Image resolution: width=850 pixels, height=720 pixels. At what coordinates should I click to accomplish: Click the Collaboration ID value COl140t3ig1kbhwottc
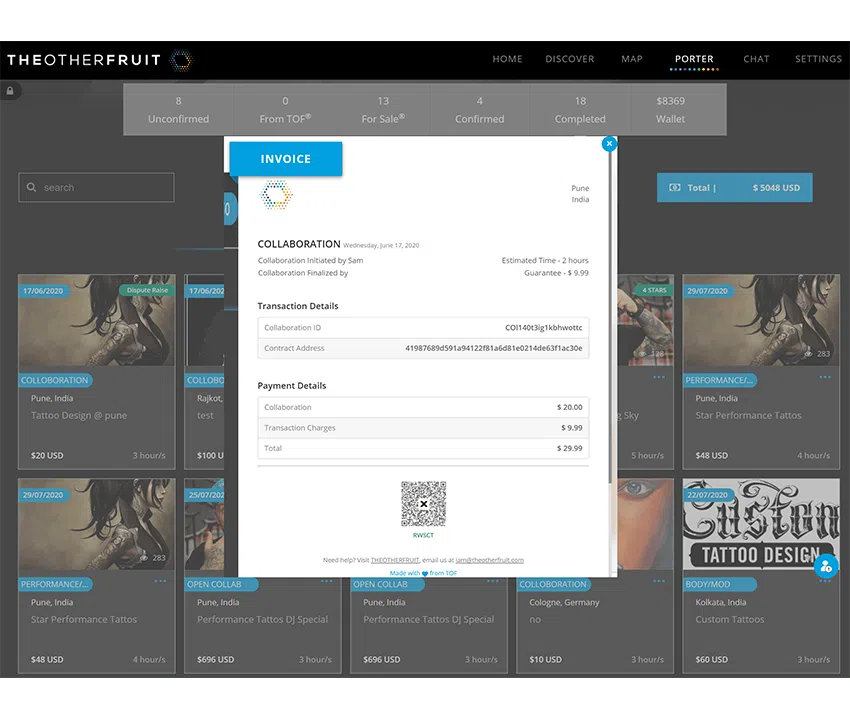coord(544,327)
